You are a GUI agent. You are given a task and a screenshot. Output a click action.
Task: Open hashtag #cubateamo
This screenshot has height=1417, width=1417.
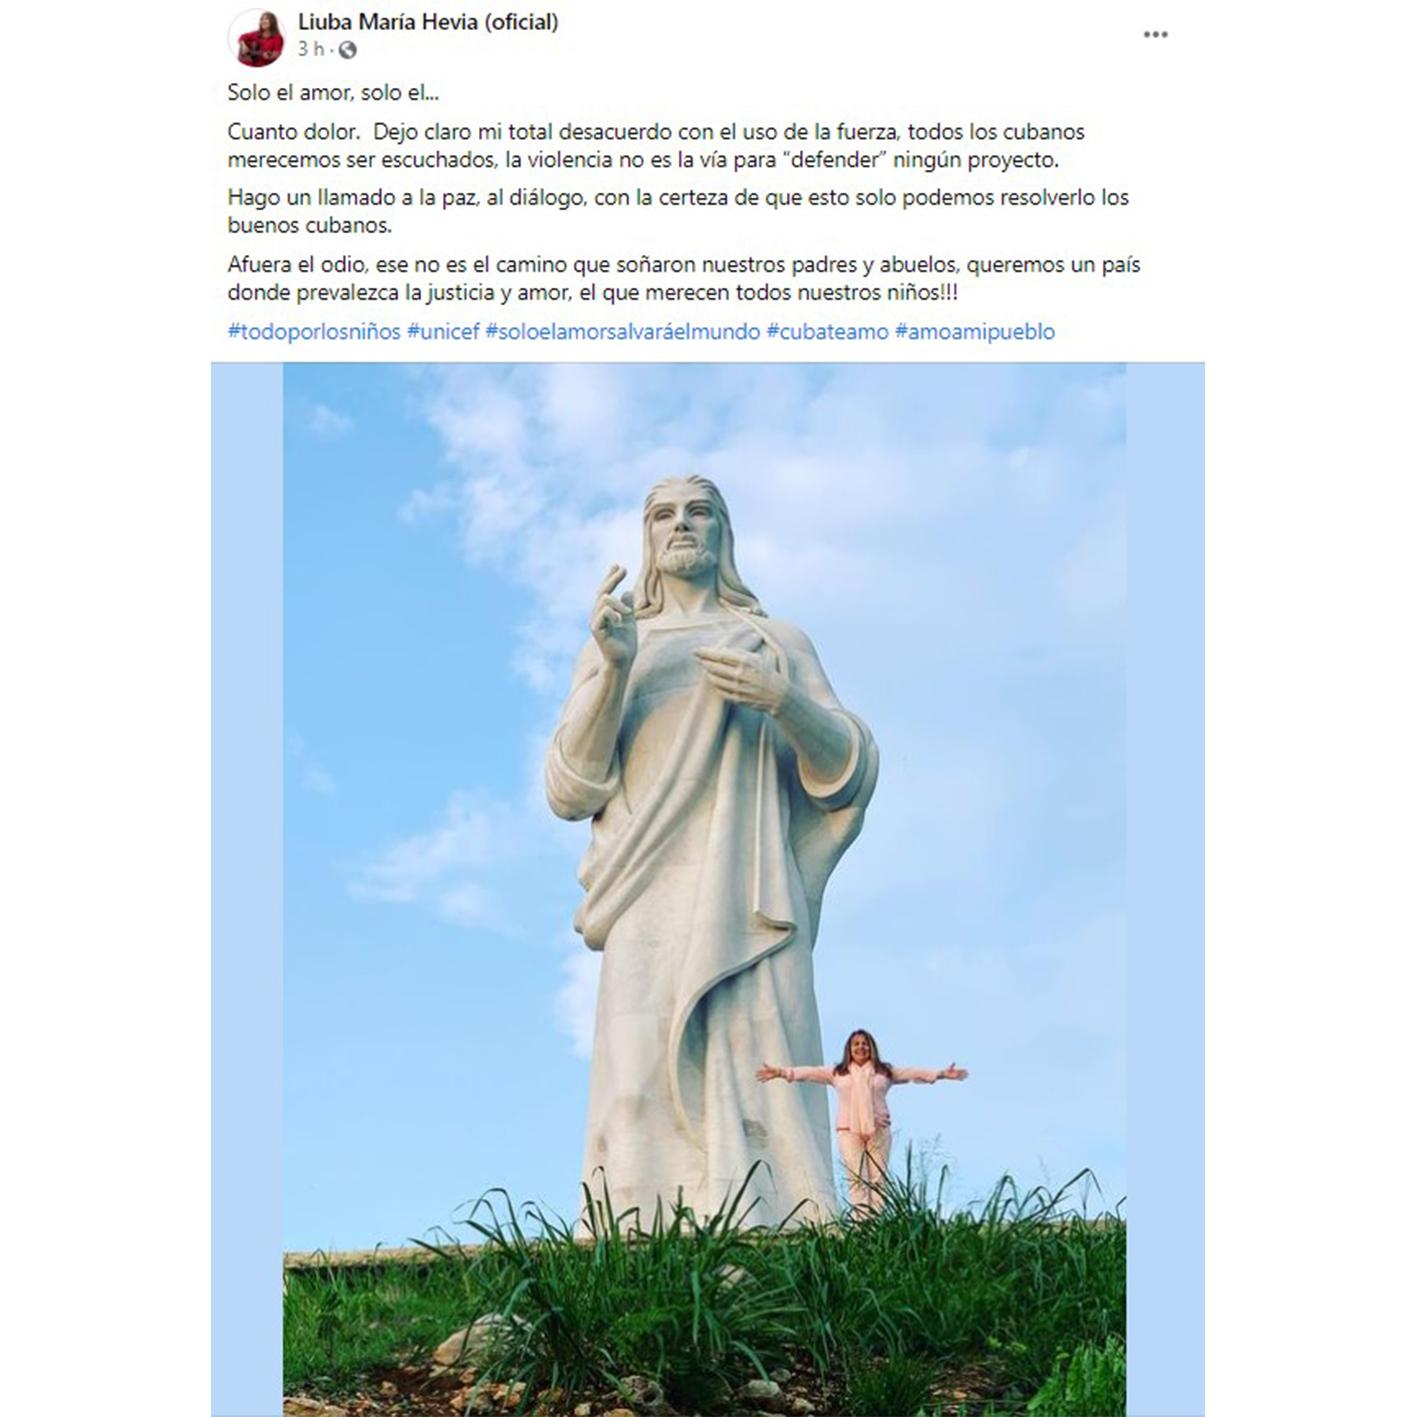[827, 332]
